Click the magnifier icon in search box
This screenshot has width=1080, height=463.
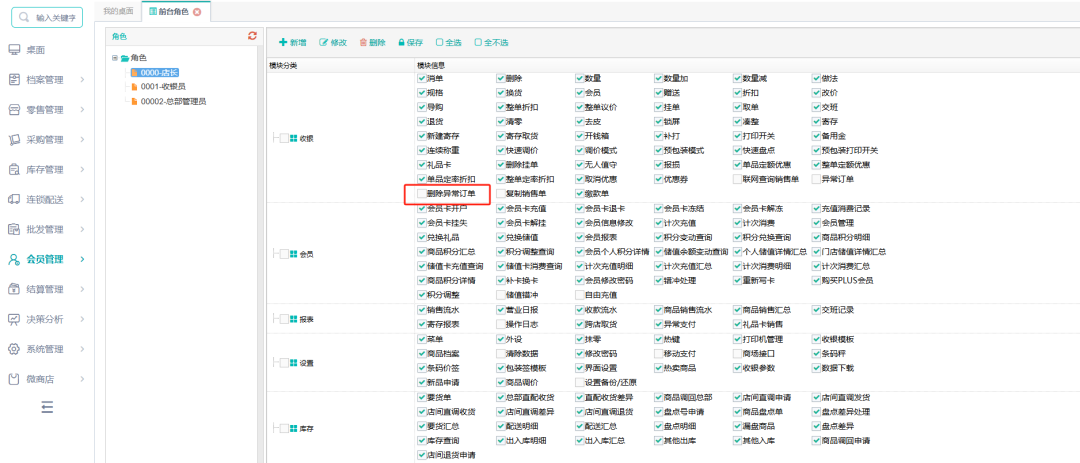click(x=25, y=17)
